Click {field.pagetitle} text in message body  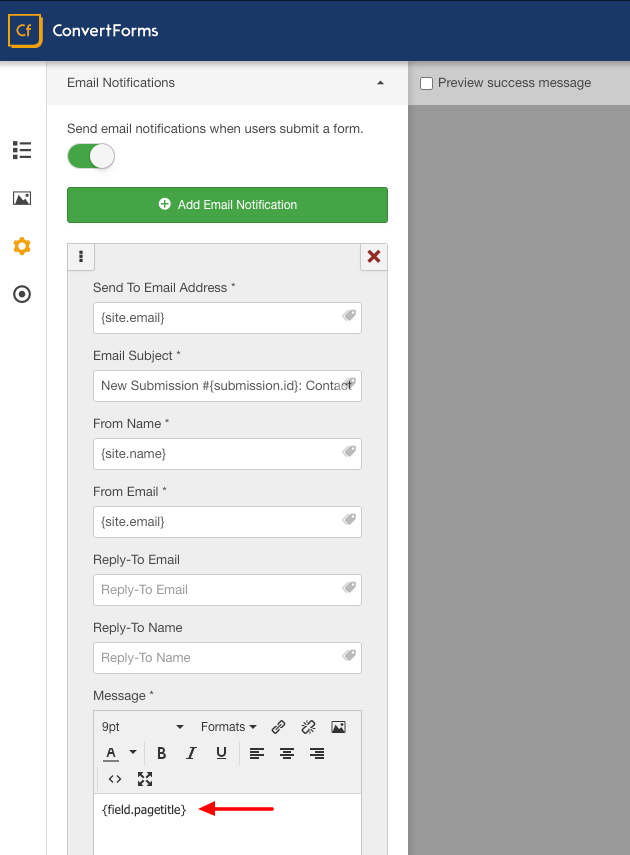pyautogui.click(x=144, y=810)
